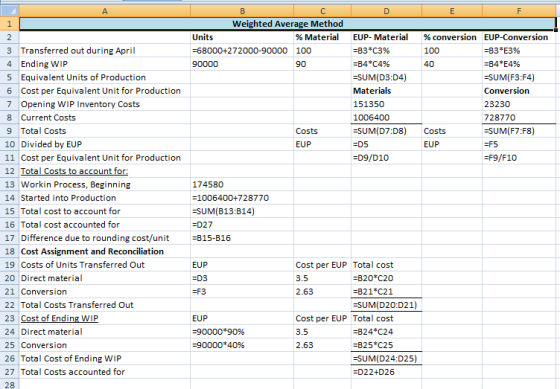The image size is (560, 389).
Task: Select row 1 header
Action: (10, 24)
